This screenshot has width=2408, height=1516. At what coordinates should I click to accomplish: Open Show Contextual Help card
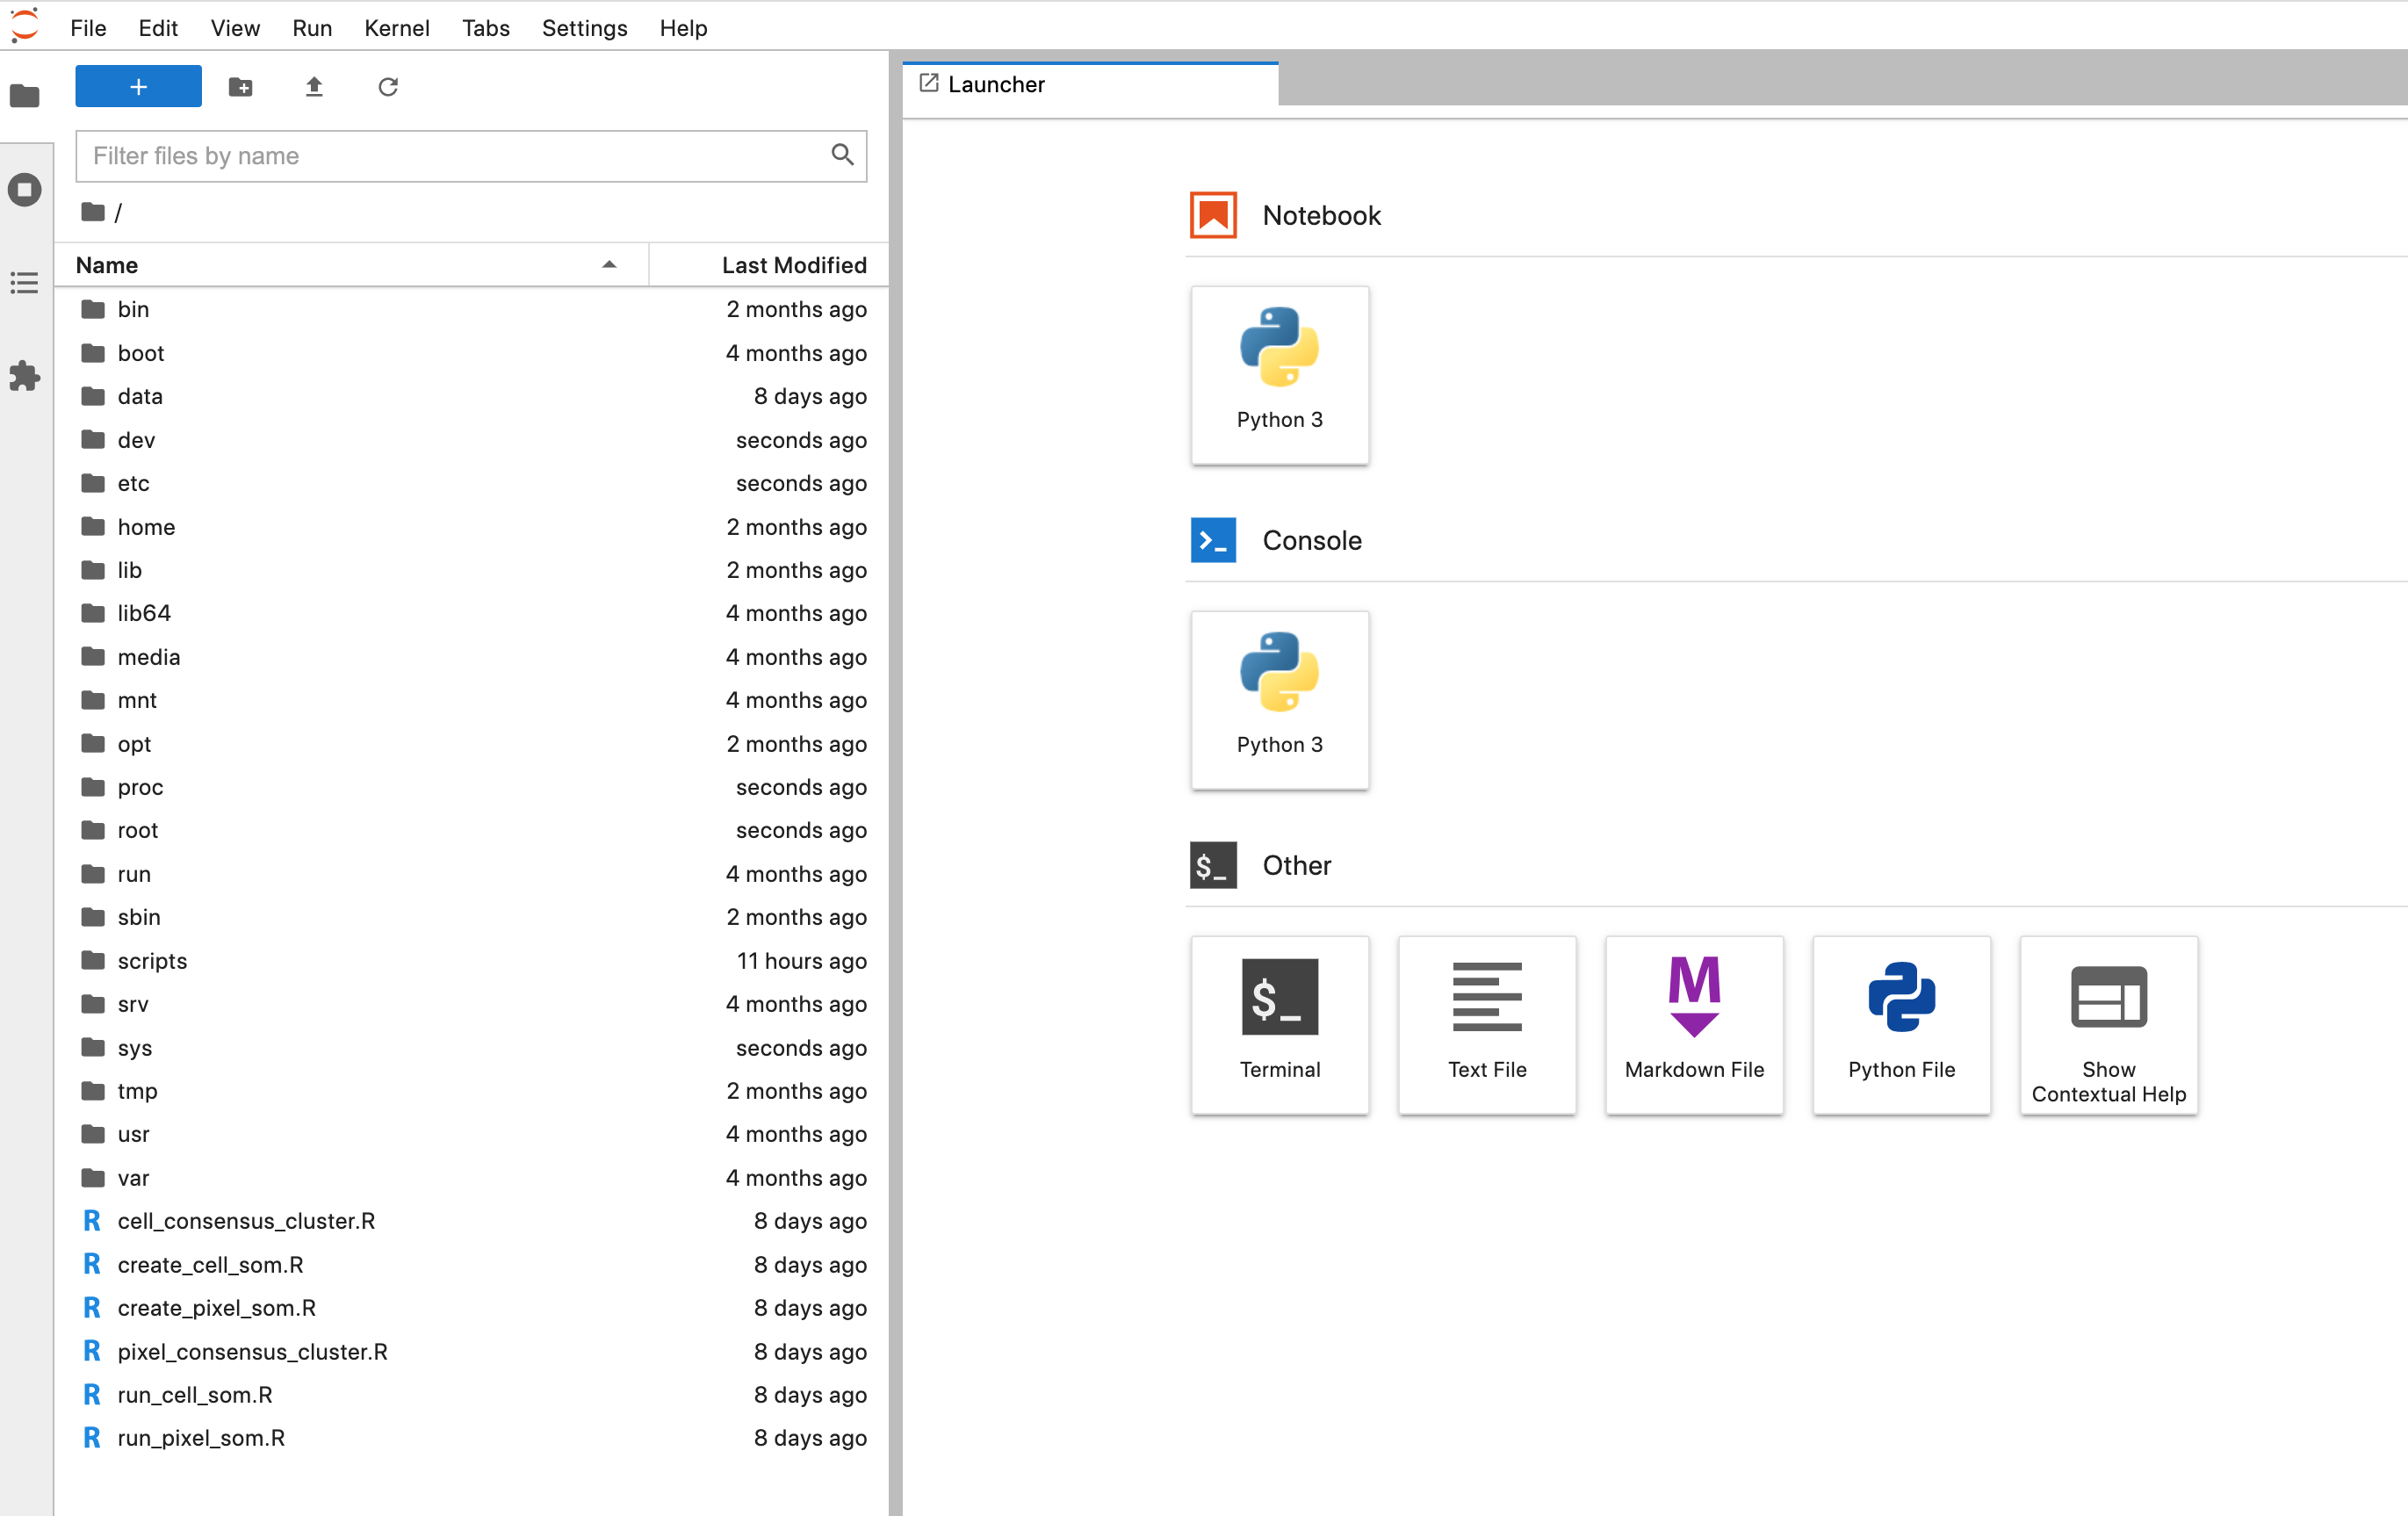(x=2107, y=1024)
